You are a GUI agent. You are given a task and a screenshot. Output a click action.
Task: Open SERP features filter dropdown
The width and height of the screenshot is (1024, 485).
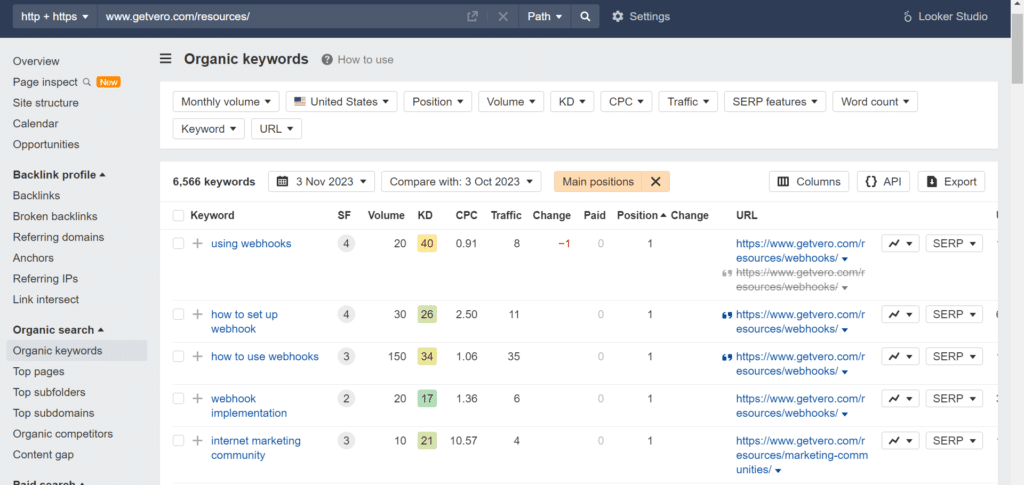pyautogui.click(x=775, y=102)
